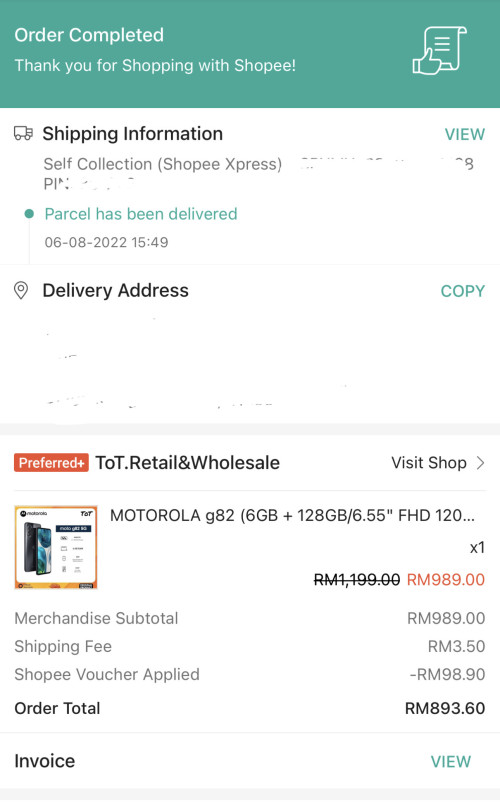
Task: Open the Motorola g82 product thumbnail
Action: tap(56, 547)
